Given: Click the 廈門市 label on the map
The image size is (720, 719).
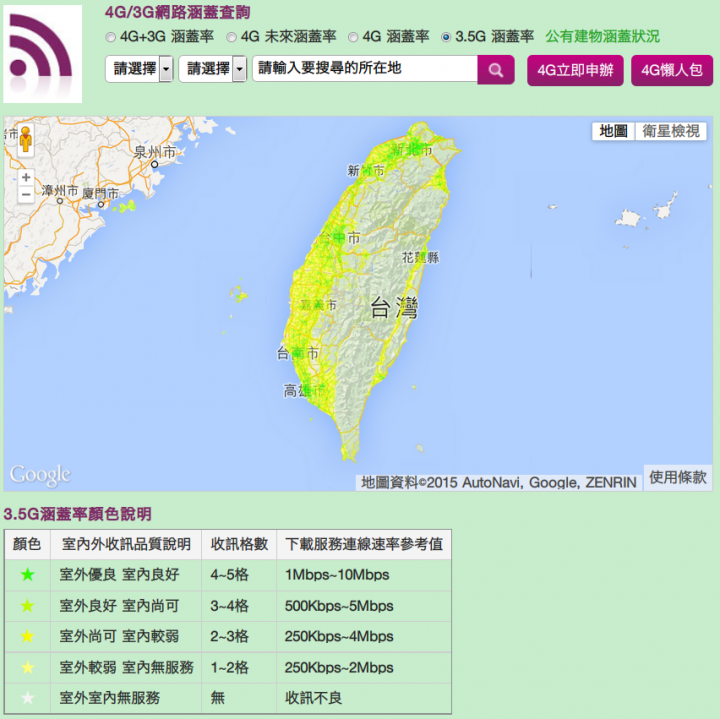Looking at the screenshot, I should (x=101, y=193).
